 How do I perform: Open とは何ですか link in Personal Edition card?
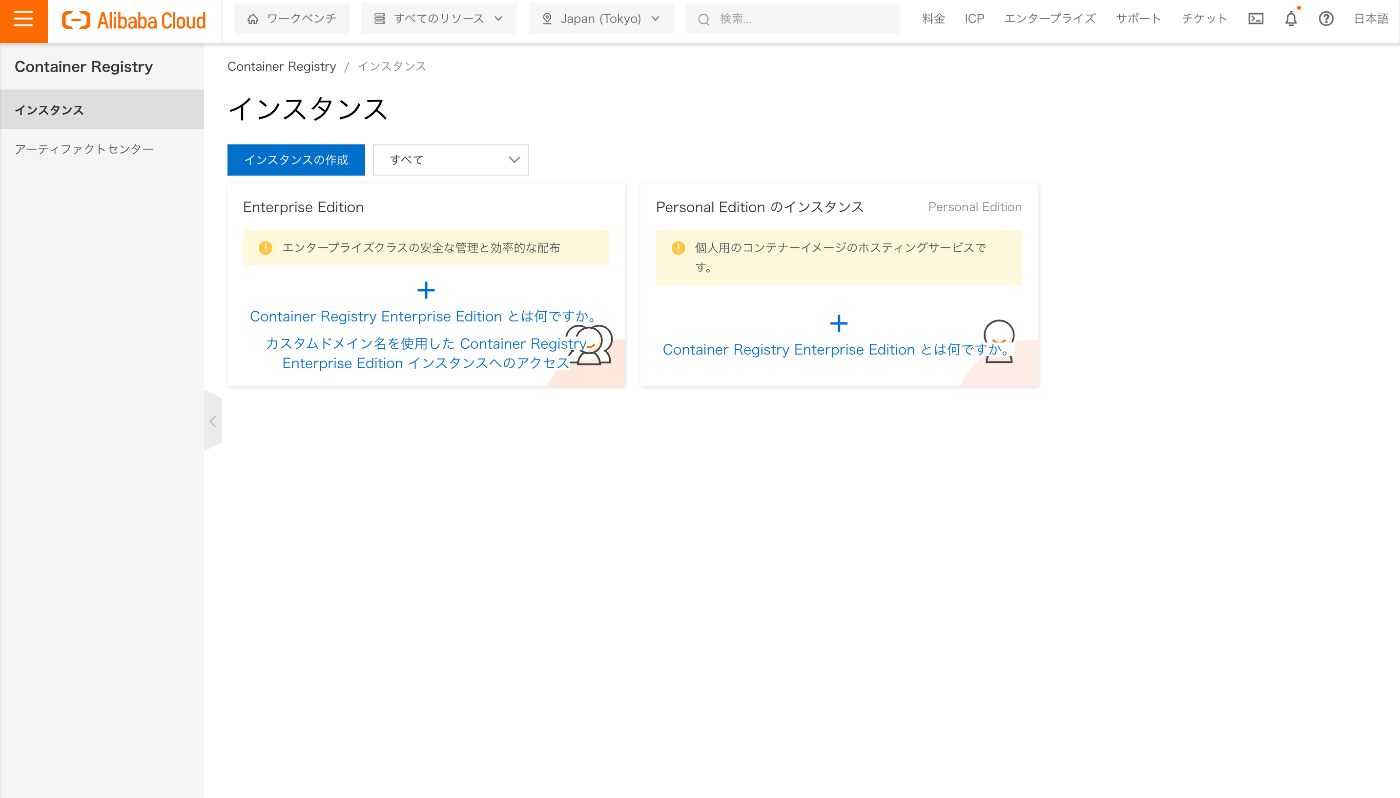point(837,349)
